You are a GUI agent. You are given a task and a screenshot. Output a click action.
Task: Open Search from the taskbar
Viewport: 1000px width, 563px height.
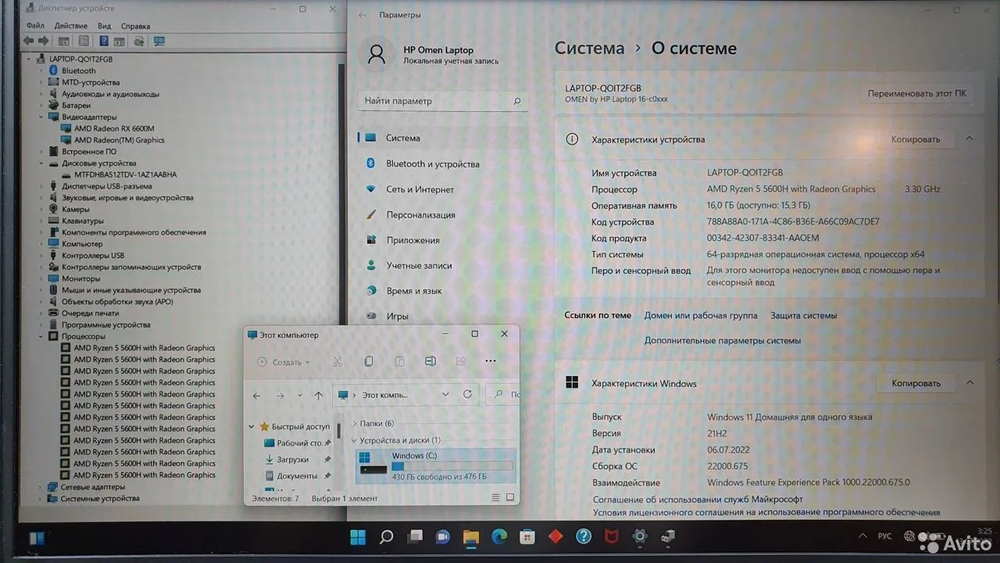386,537
